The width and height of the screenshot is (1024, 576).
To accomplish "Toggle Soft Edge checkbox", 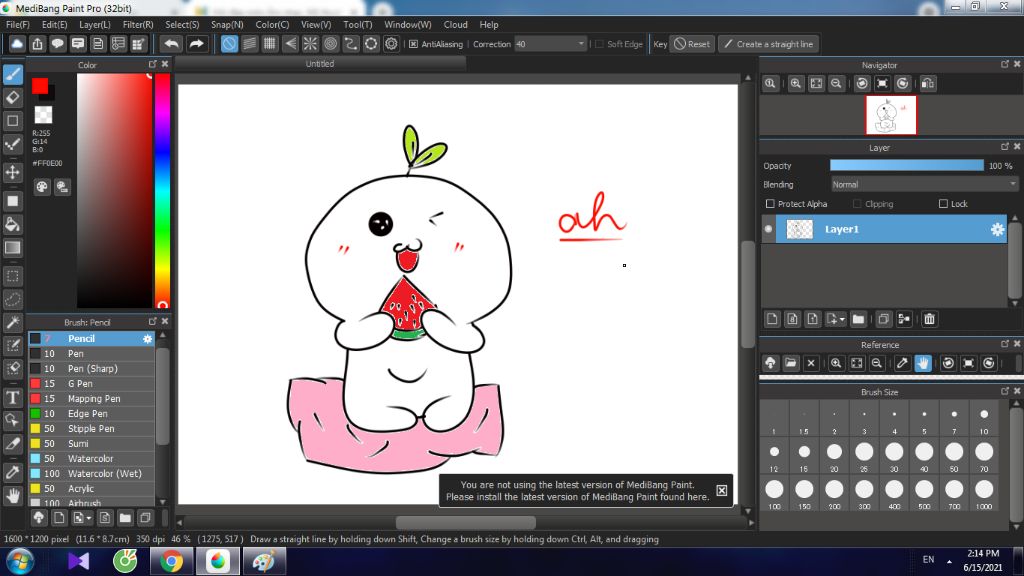I will (x=599, y=44).
